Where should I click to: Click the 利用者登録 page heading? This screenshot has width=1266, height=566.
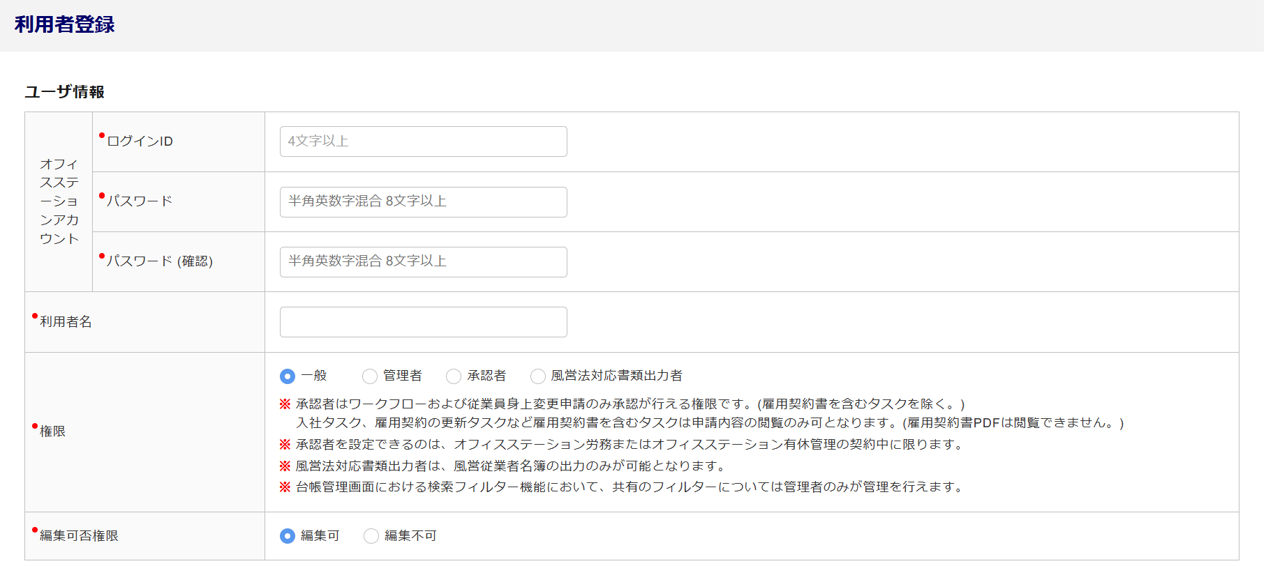click(64, 25)
